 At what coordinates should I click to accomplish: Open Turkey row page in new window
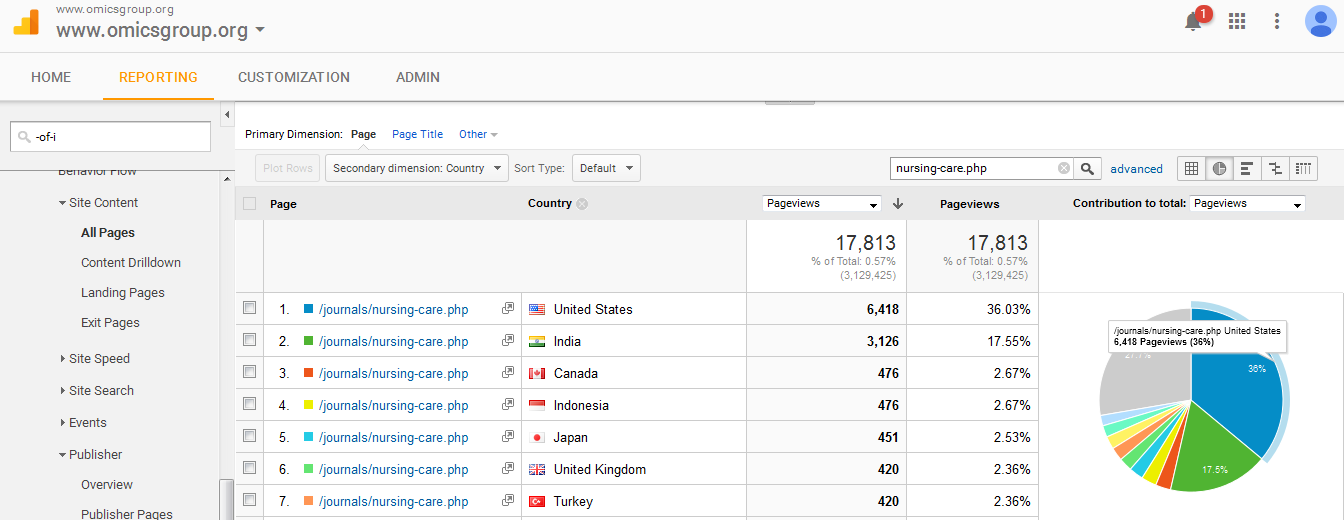[507, 501]
